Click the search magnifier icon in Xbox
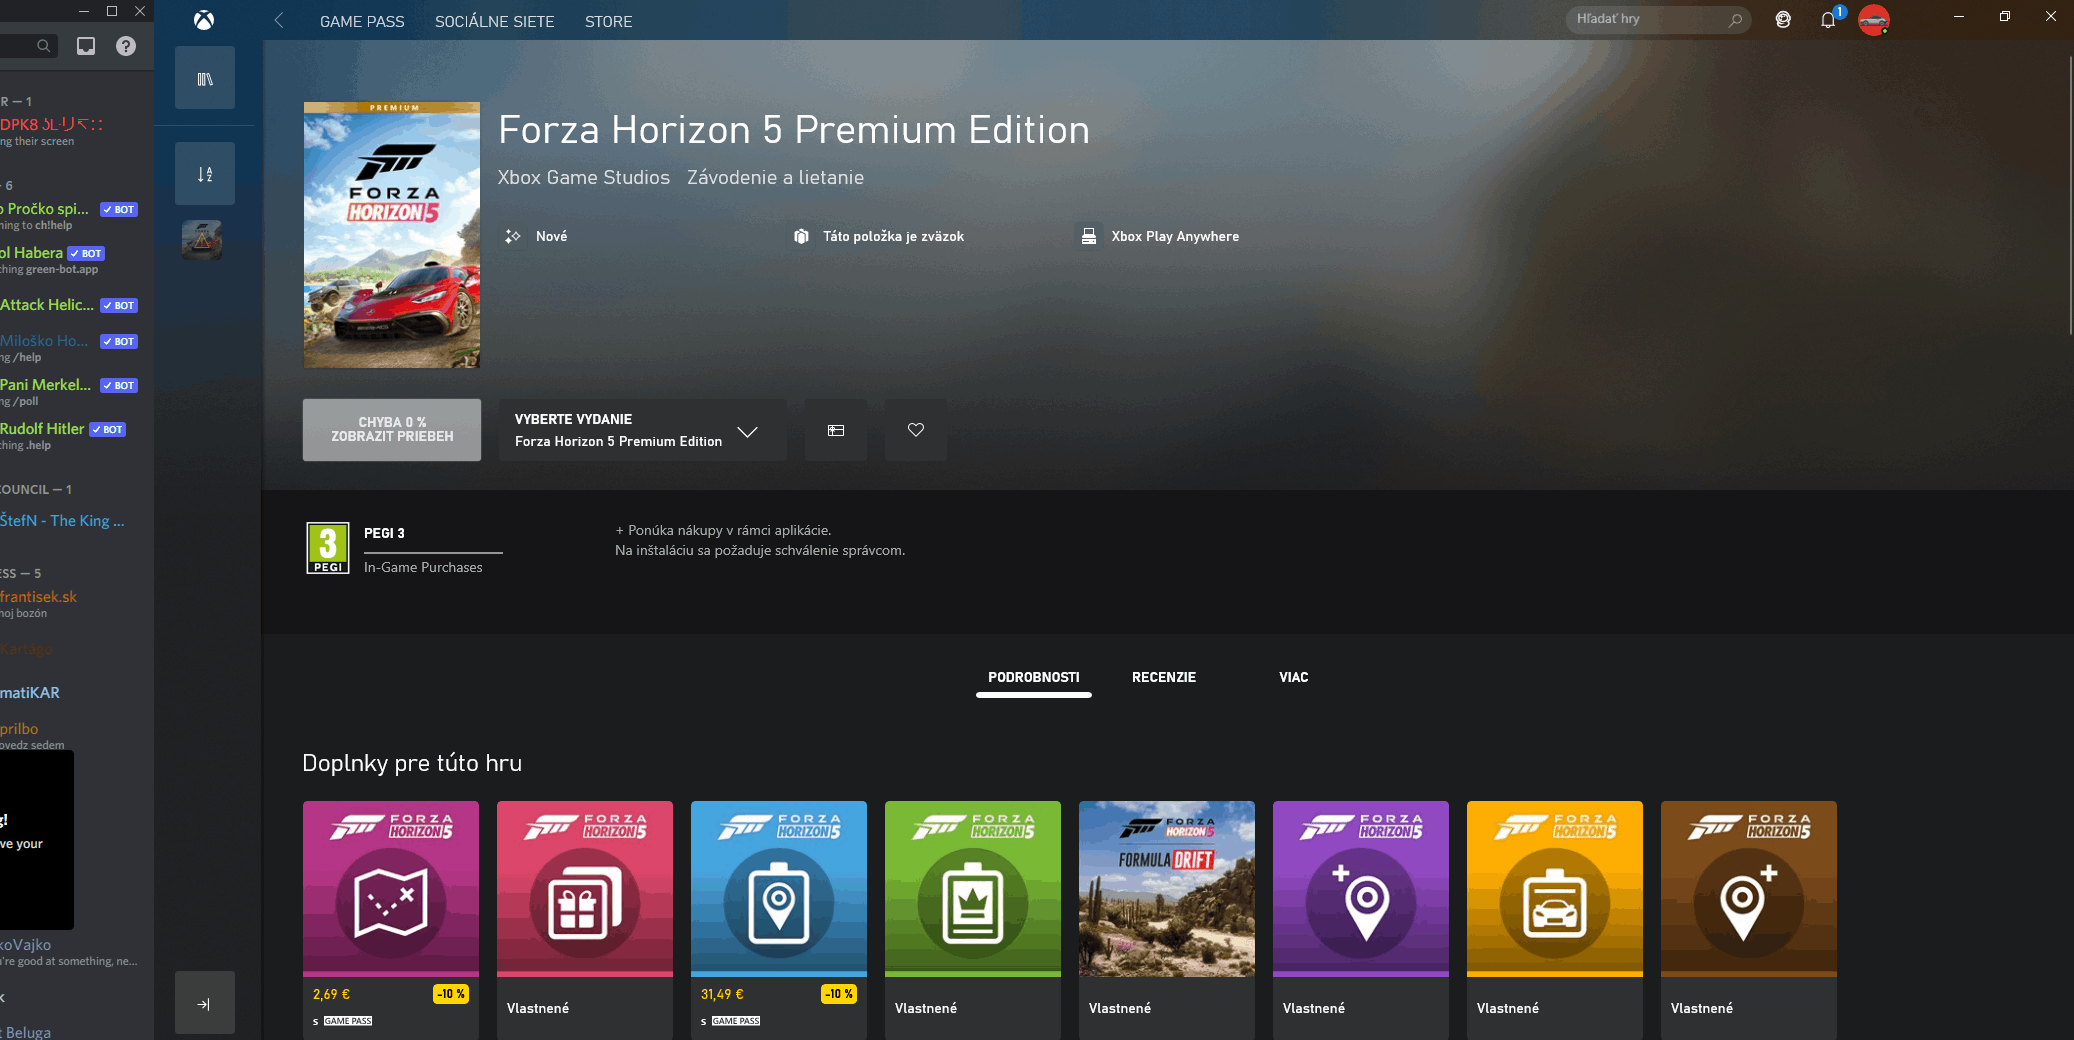2074x1040 pixels. coord(1735,20)
